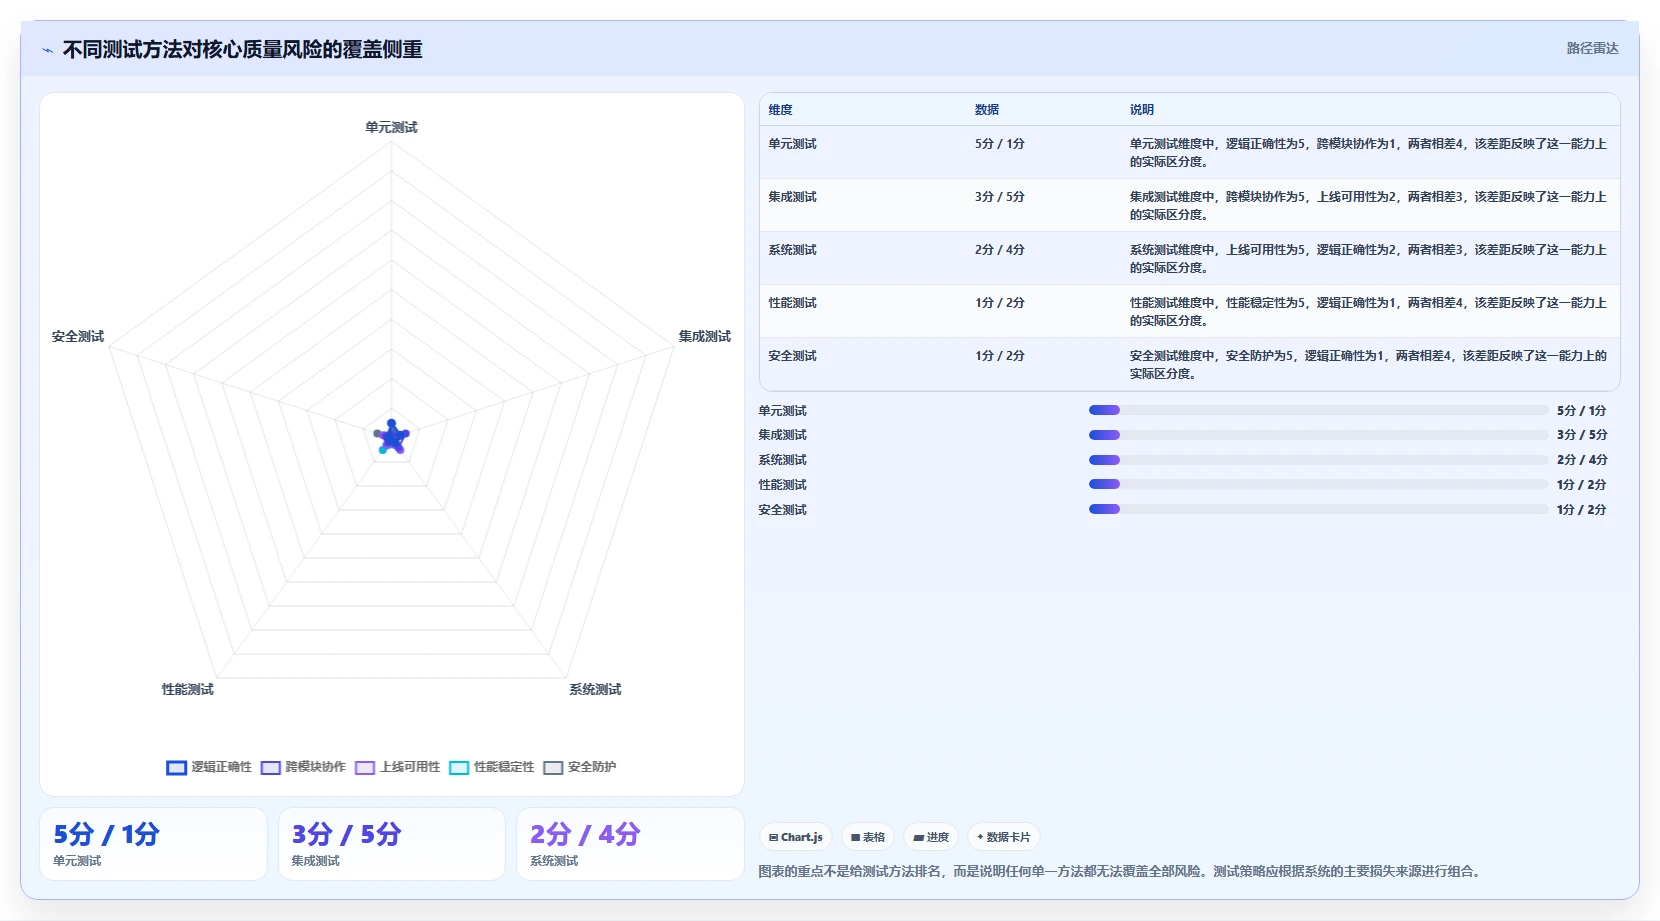Click the 5分 / 1分 单元测试 stat card
Viewport: 1660px width, 921px height.
(153, 844)
